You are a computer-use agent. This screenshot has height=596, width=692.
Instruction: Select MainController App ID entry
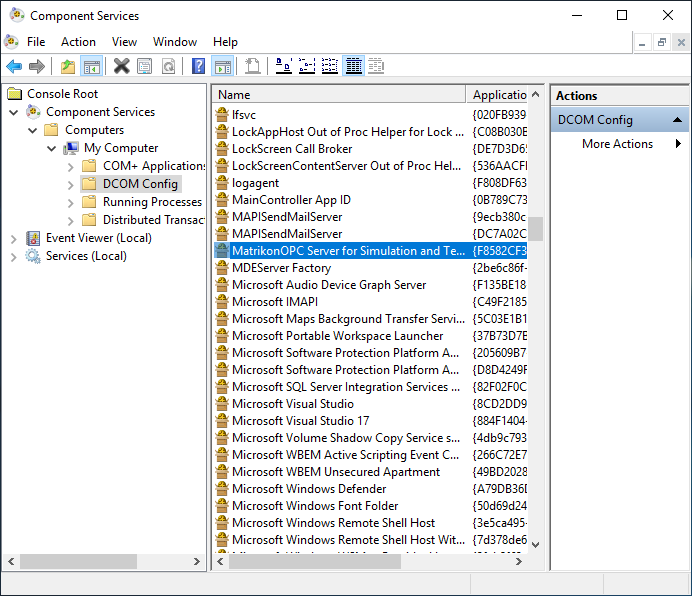[291, 200]
